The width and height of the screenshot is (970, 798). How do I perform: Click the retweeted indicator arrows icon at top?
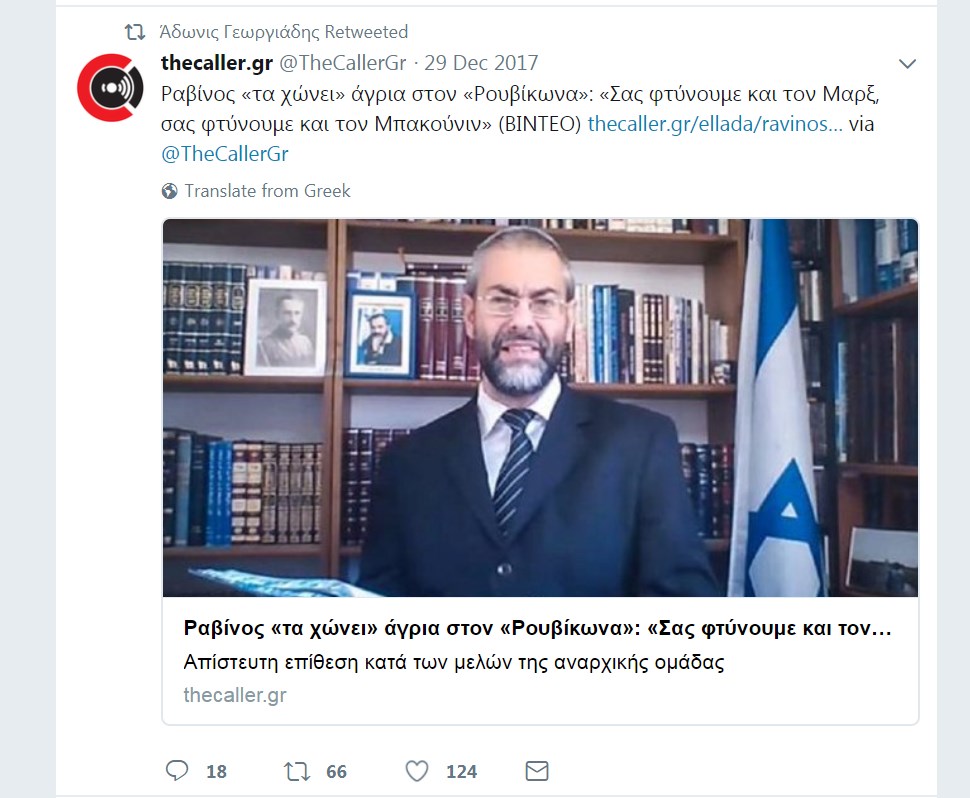point(134,32)
